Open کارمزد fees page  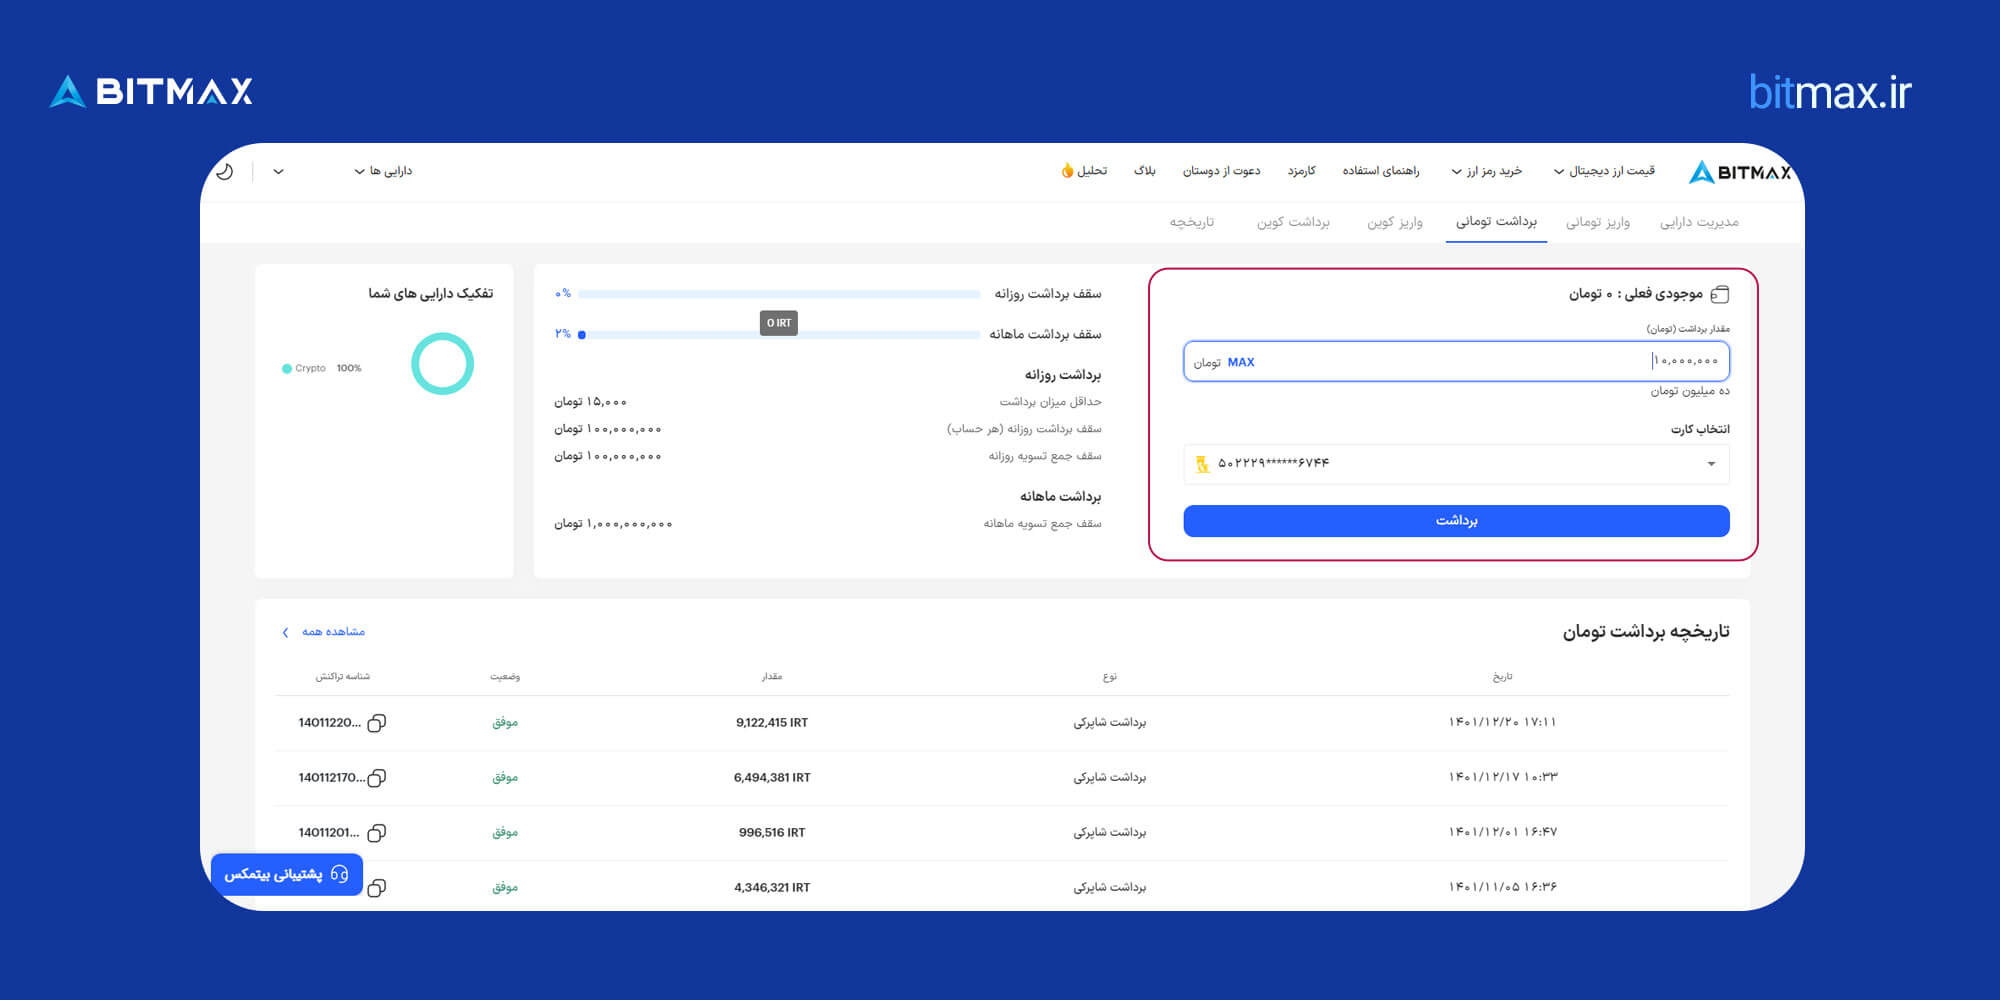[x=1301, y=171]
